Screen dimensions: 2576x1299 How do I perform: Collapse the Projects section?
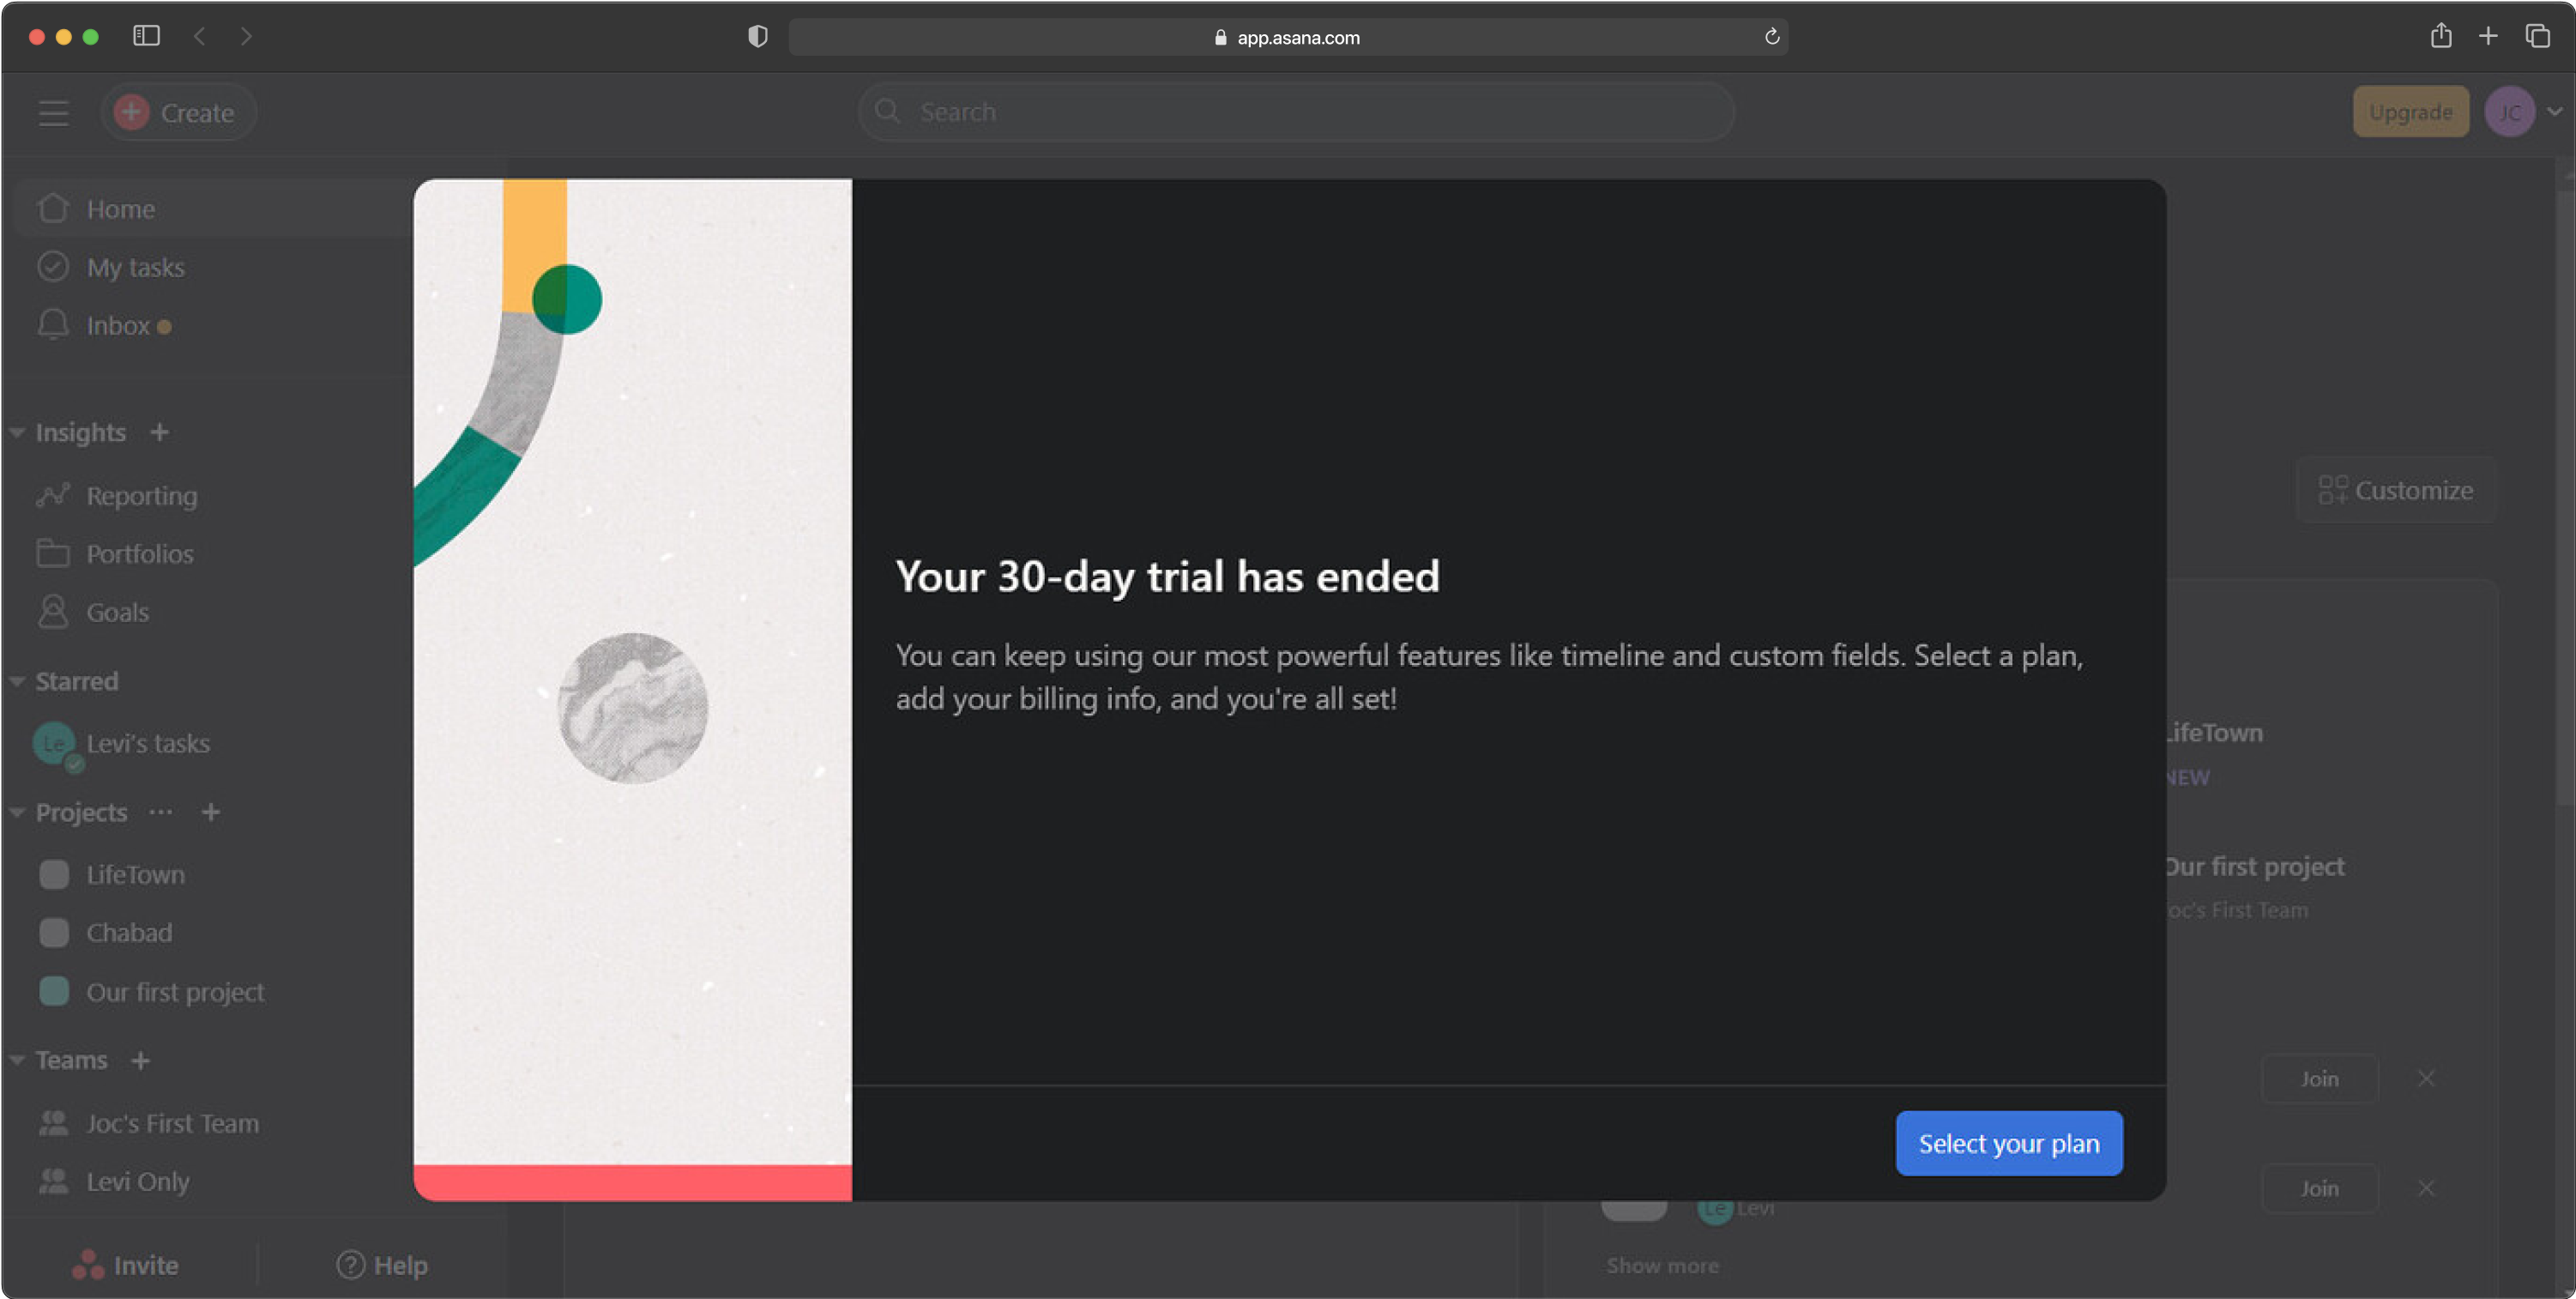point(17,812)
